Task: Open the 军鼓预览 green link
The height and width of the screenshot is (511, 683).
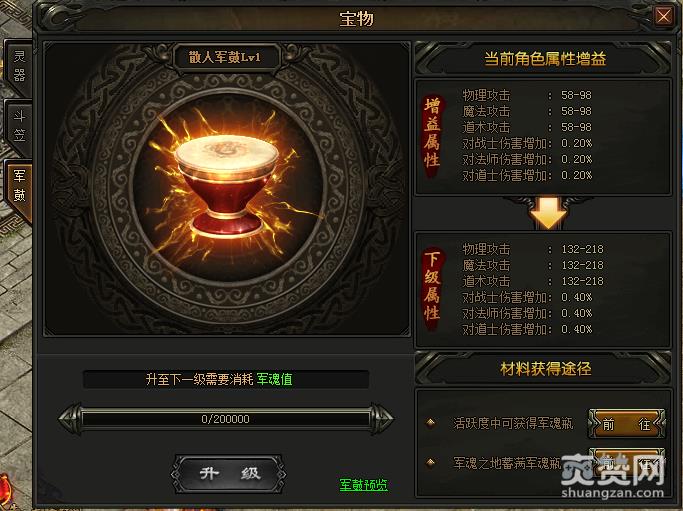Action: click(363, 484)
